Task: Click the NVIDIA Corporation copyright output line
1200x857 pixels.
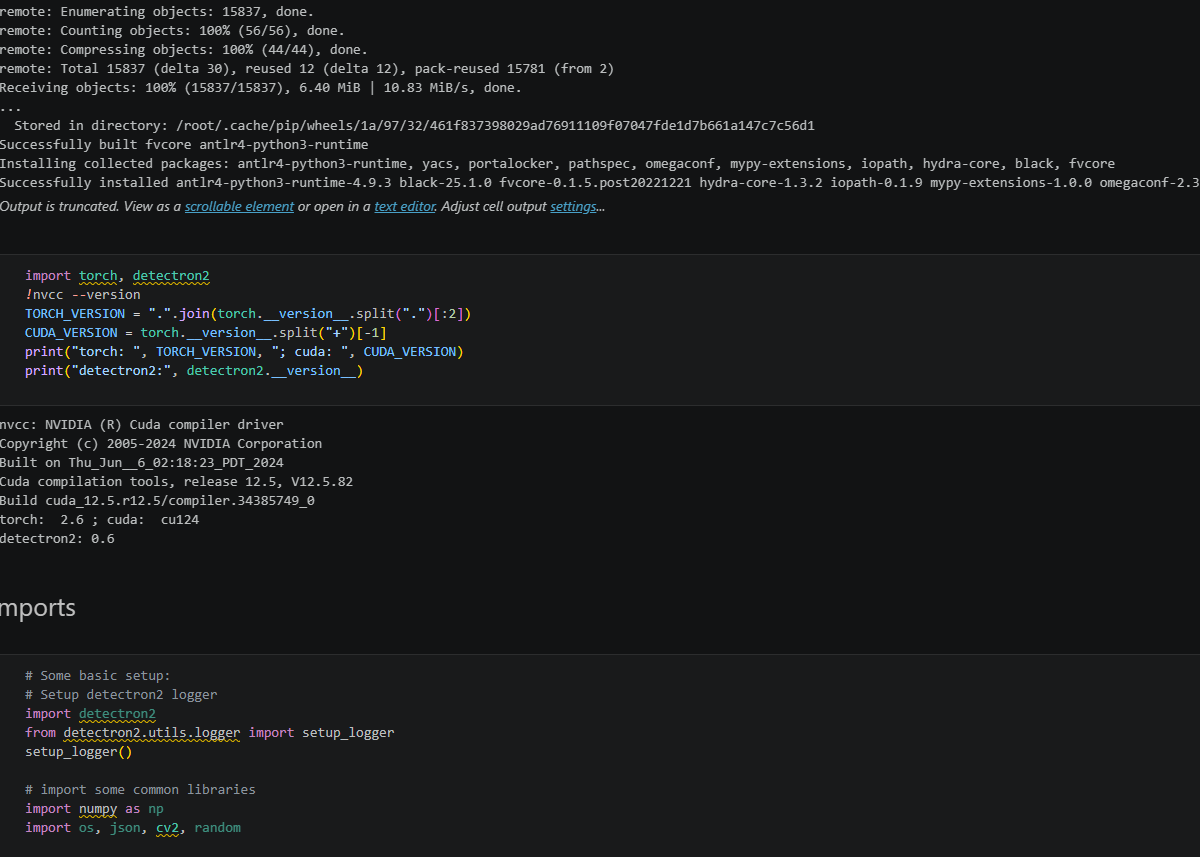Action: tap(161, 443)
